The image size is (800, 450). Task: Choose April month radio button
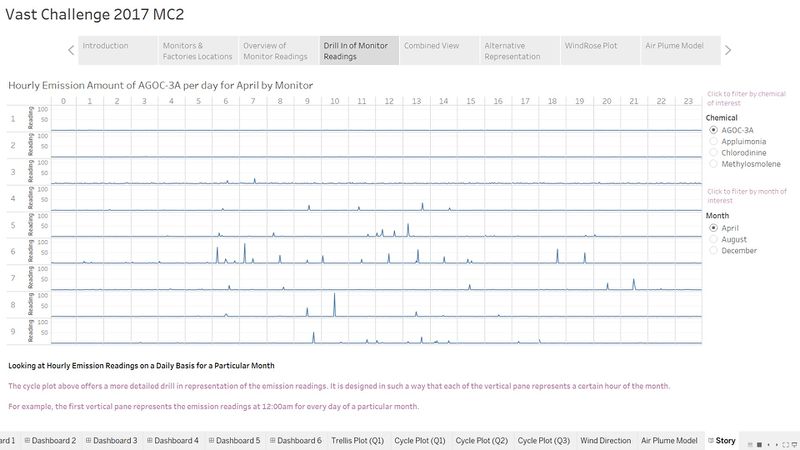tap(714, 228)
